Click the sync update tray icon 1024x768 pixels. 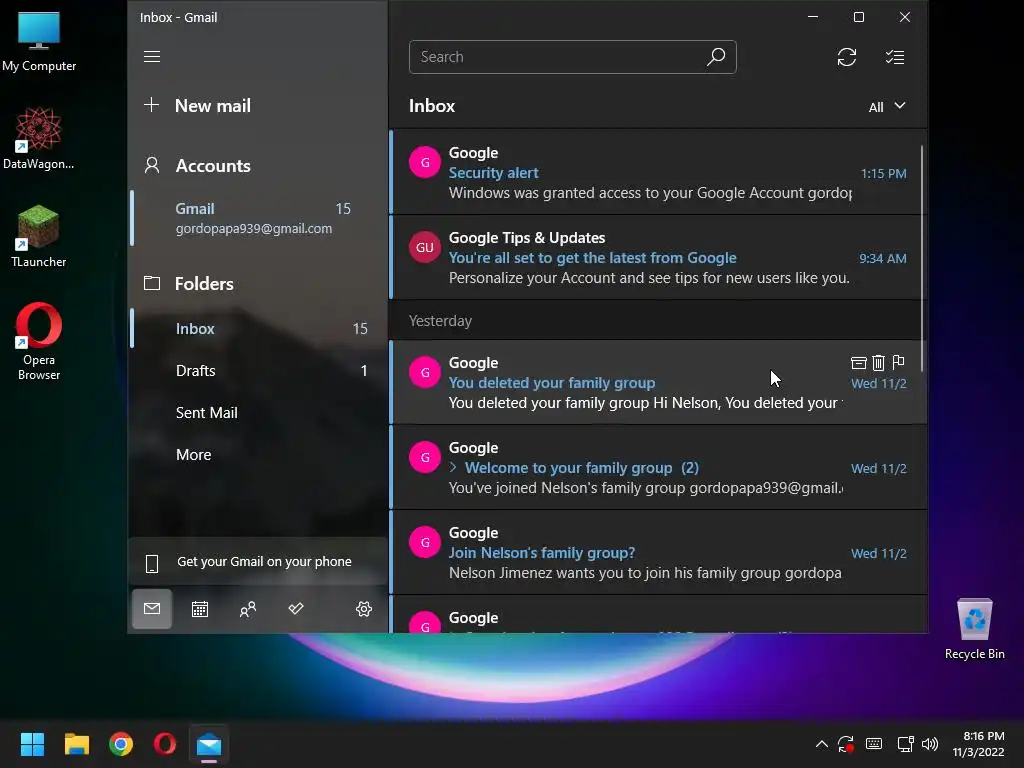(x=846, y=744)
